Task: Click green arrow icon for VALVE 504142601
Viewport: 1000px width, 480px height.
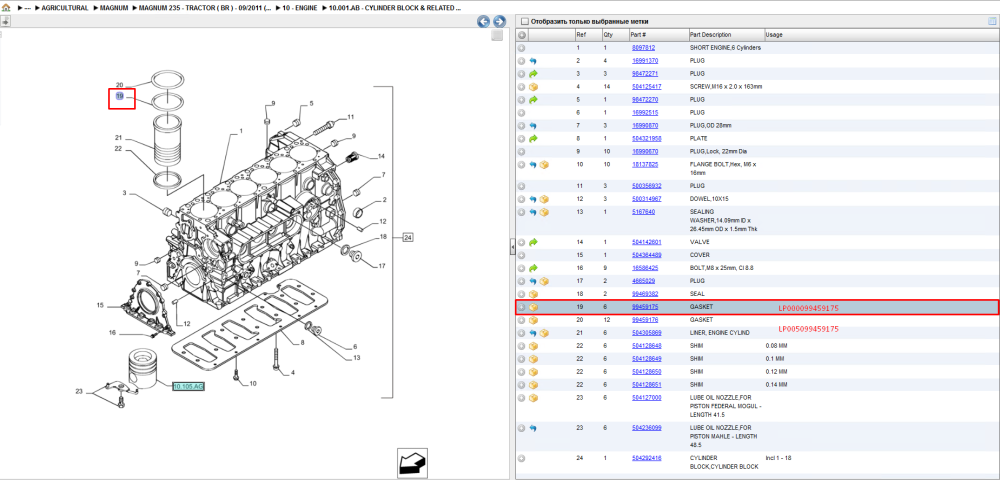Action: tap(533, 242)
